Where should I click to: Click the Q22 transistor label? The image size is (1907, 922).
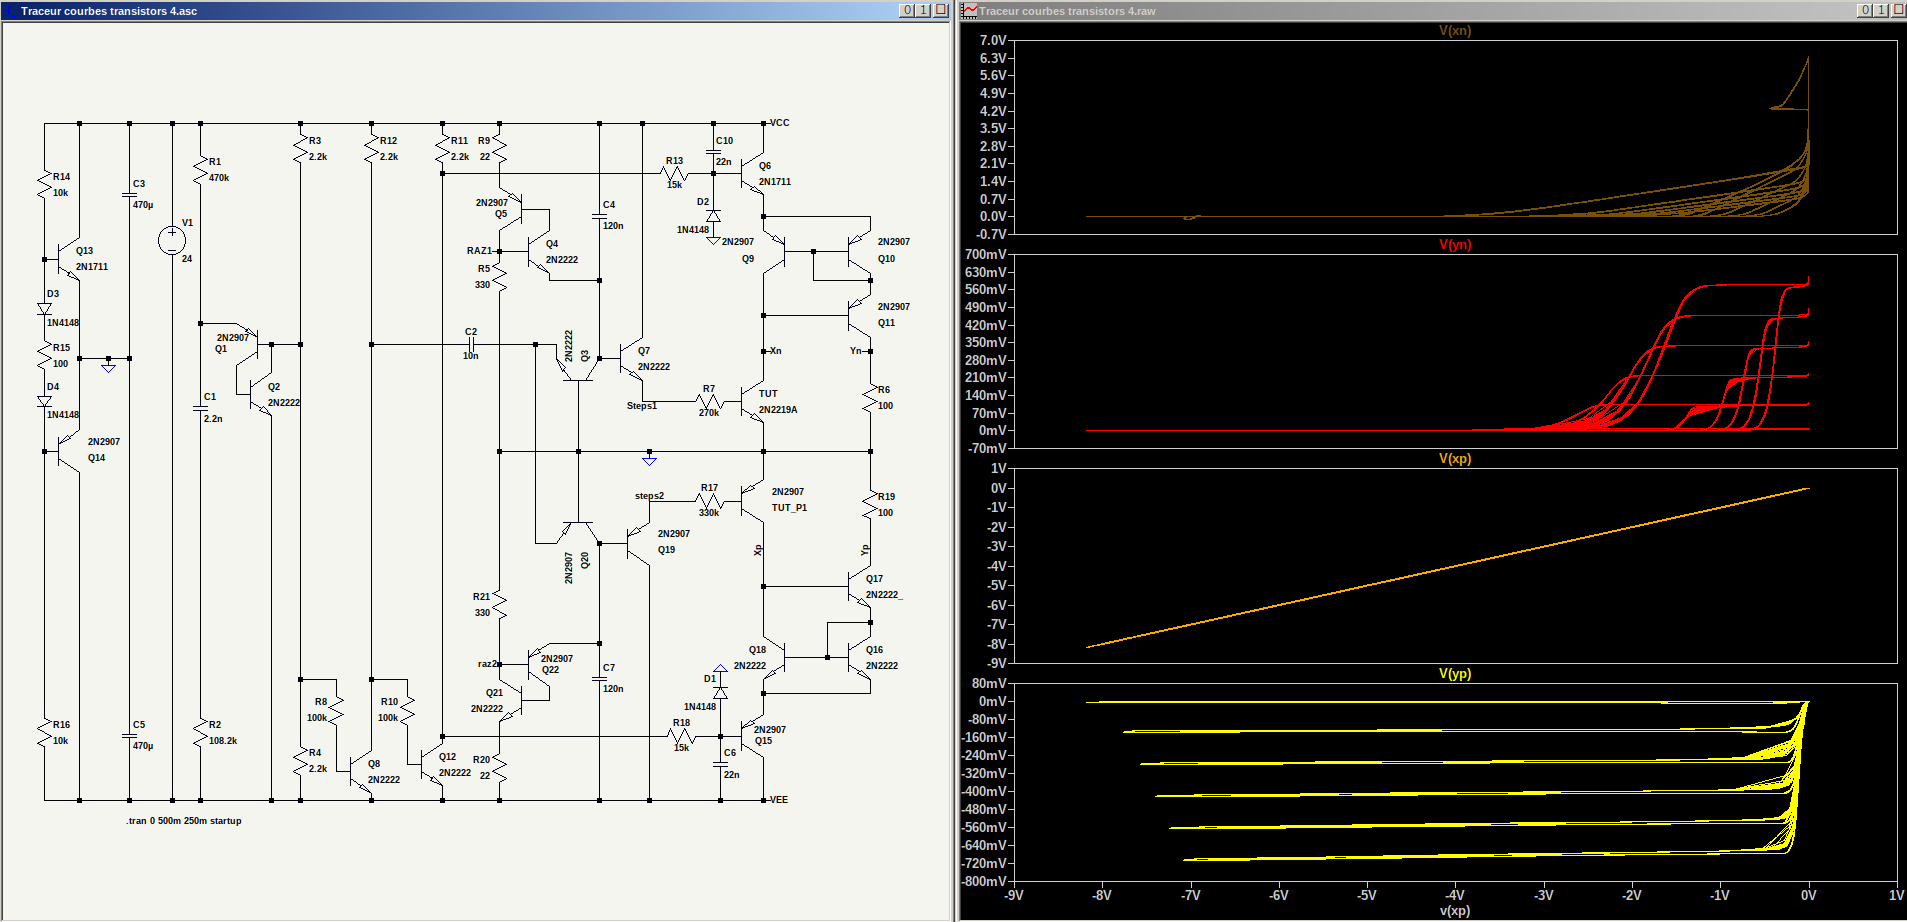(551, 670)
